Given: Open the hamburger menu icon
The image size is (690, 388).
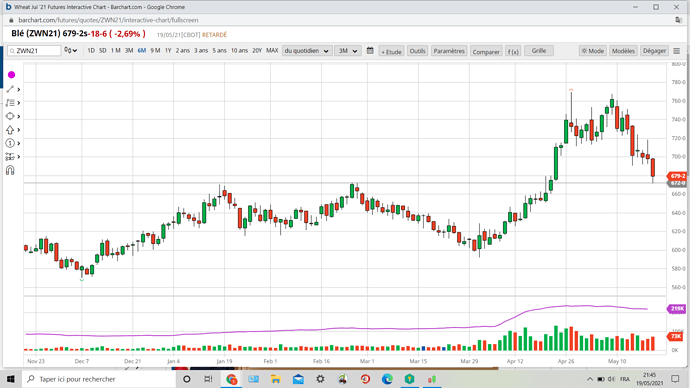Looking at the screenshot, I should pos(677,51).
